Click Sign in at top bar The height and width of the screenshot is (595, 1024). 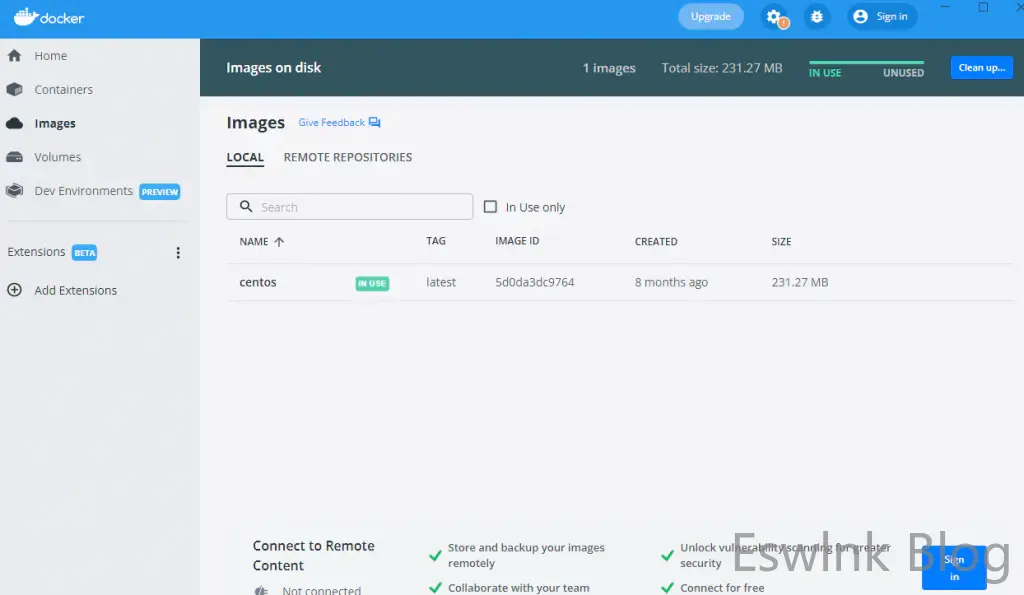coord(881,17)
